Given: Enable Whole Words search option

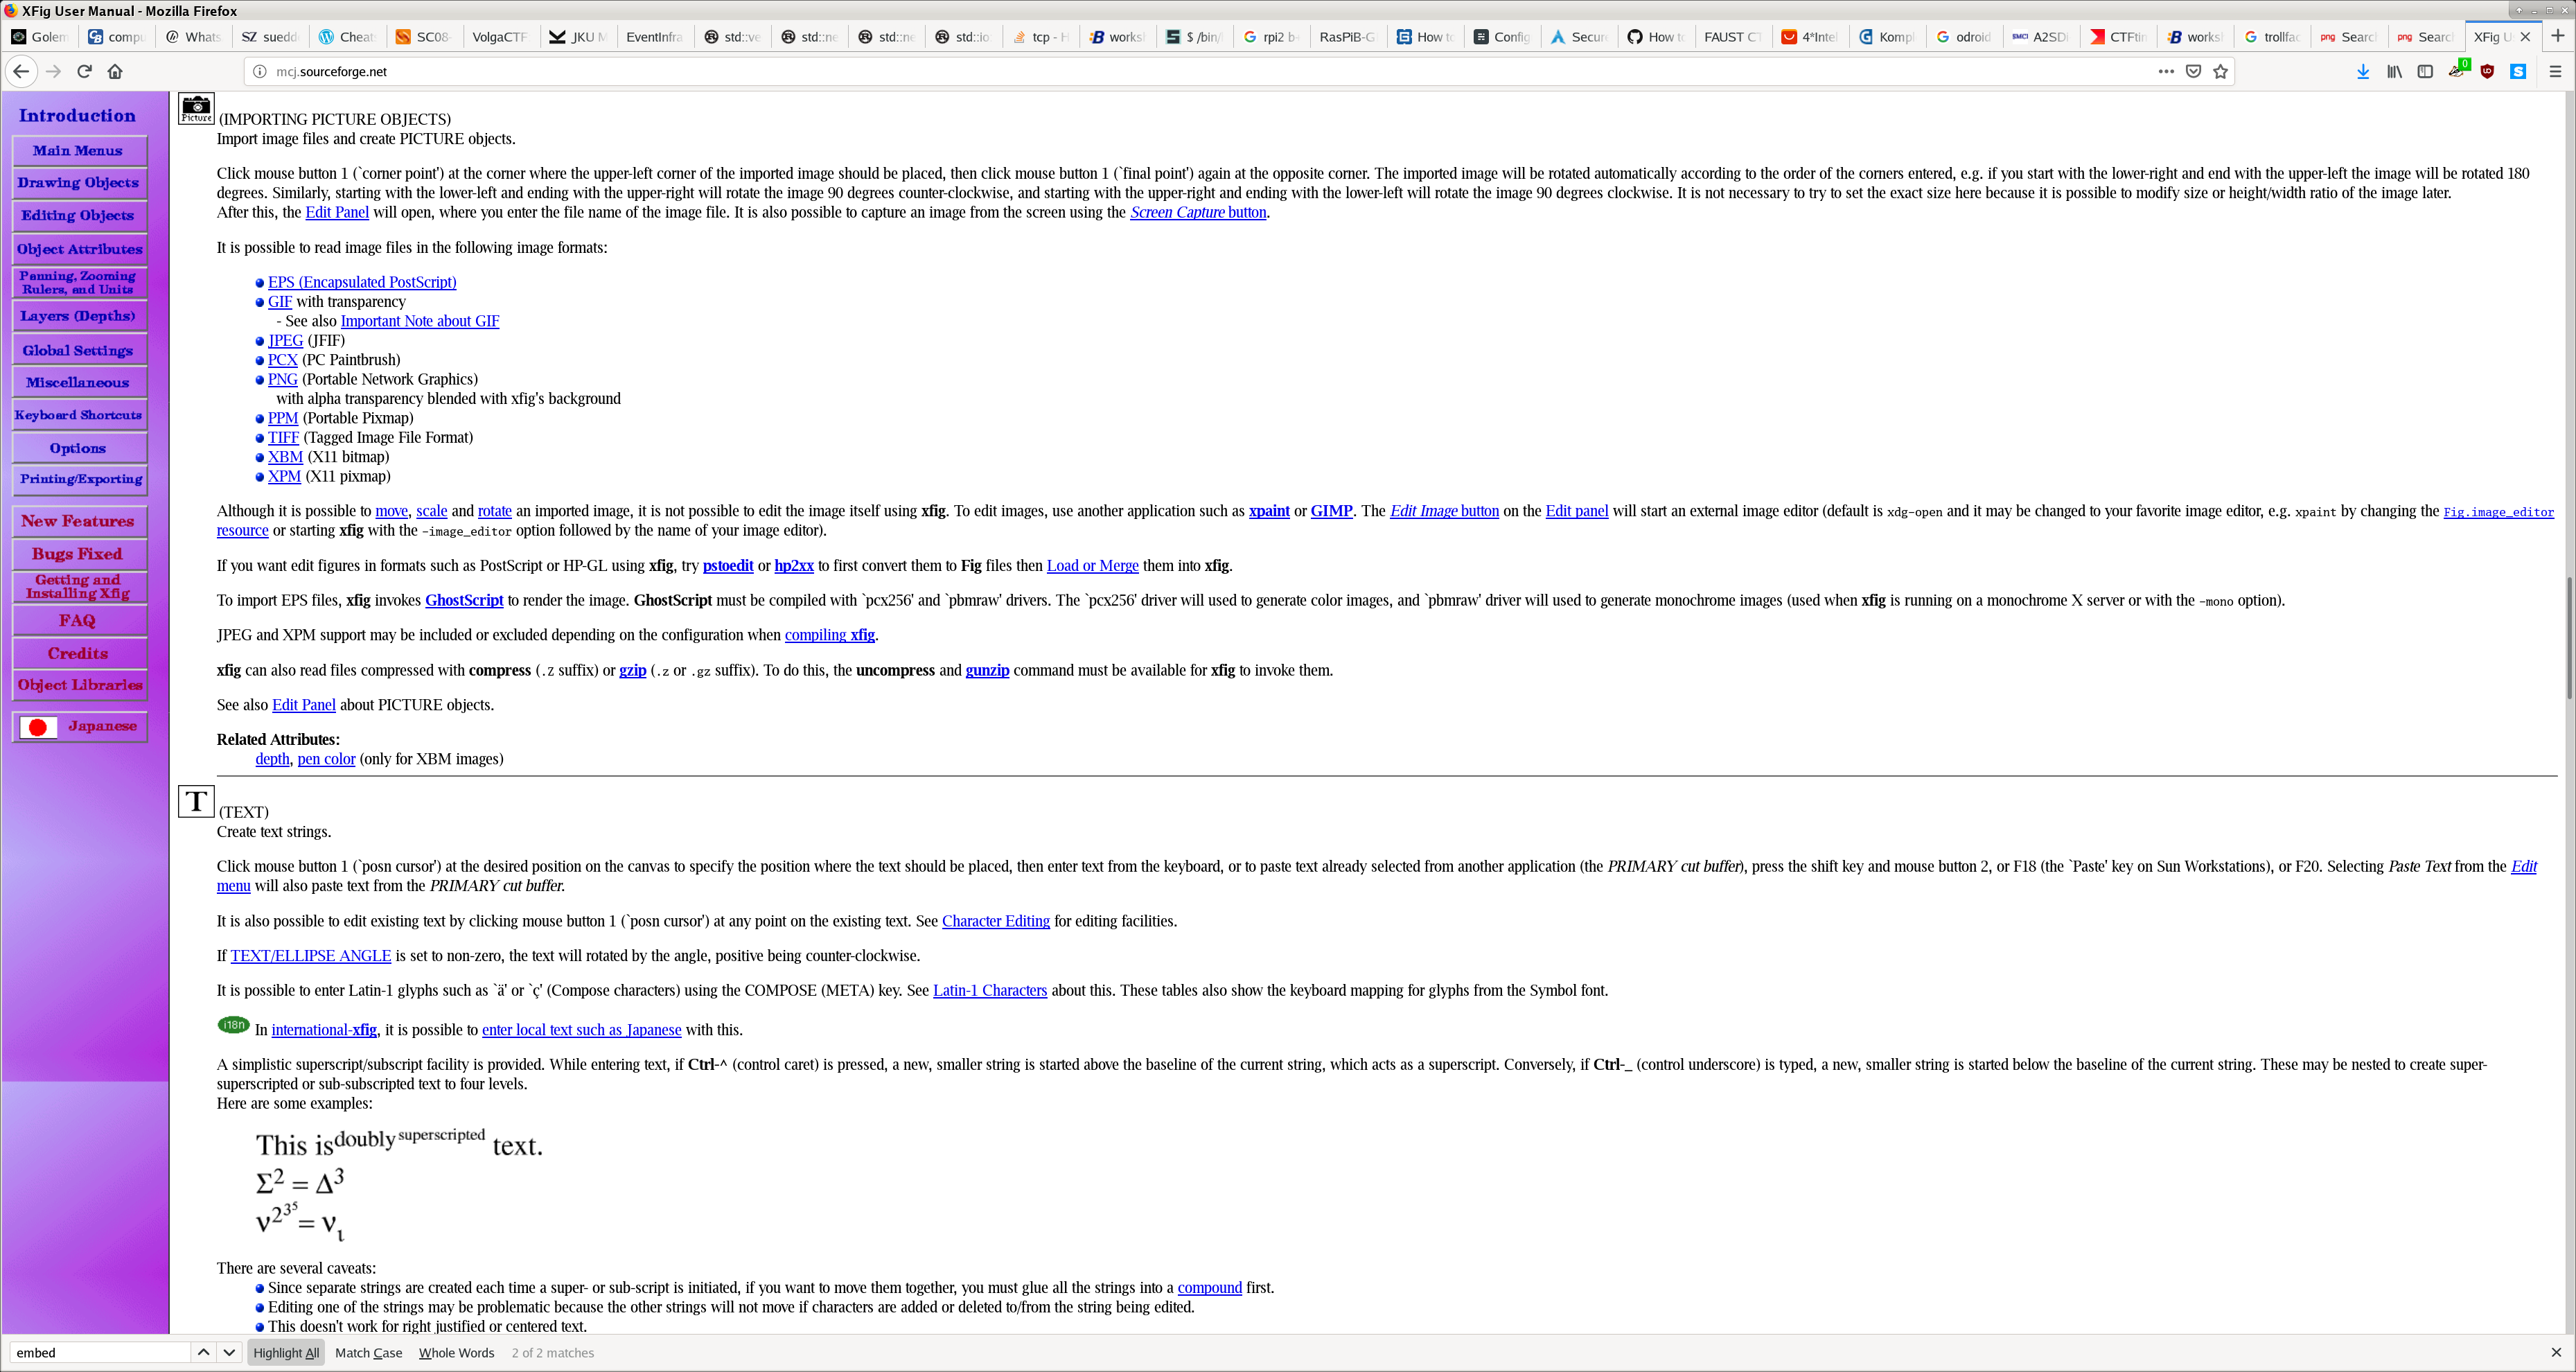Looking at the screenshot, I should tap(456, 1353).
